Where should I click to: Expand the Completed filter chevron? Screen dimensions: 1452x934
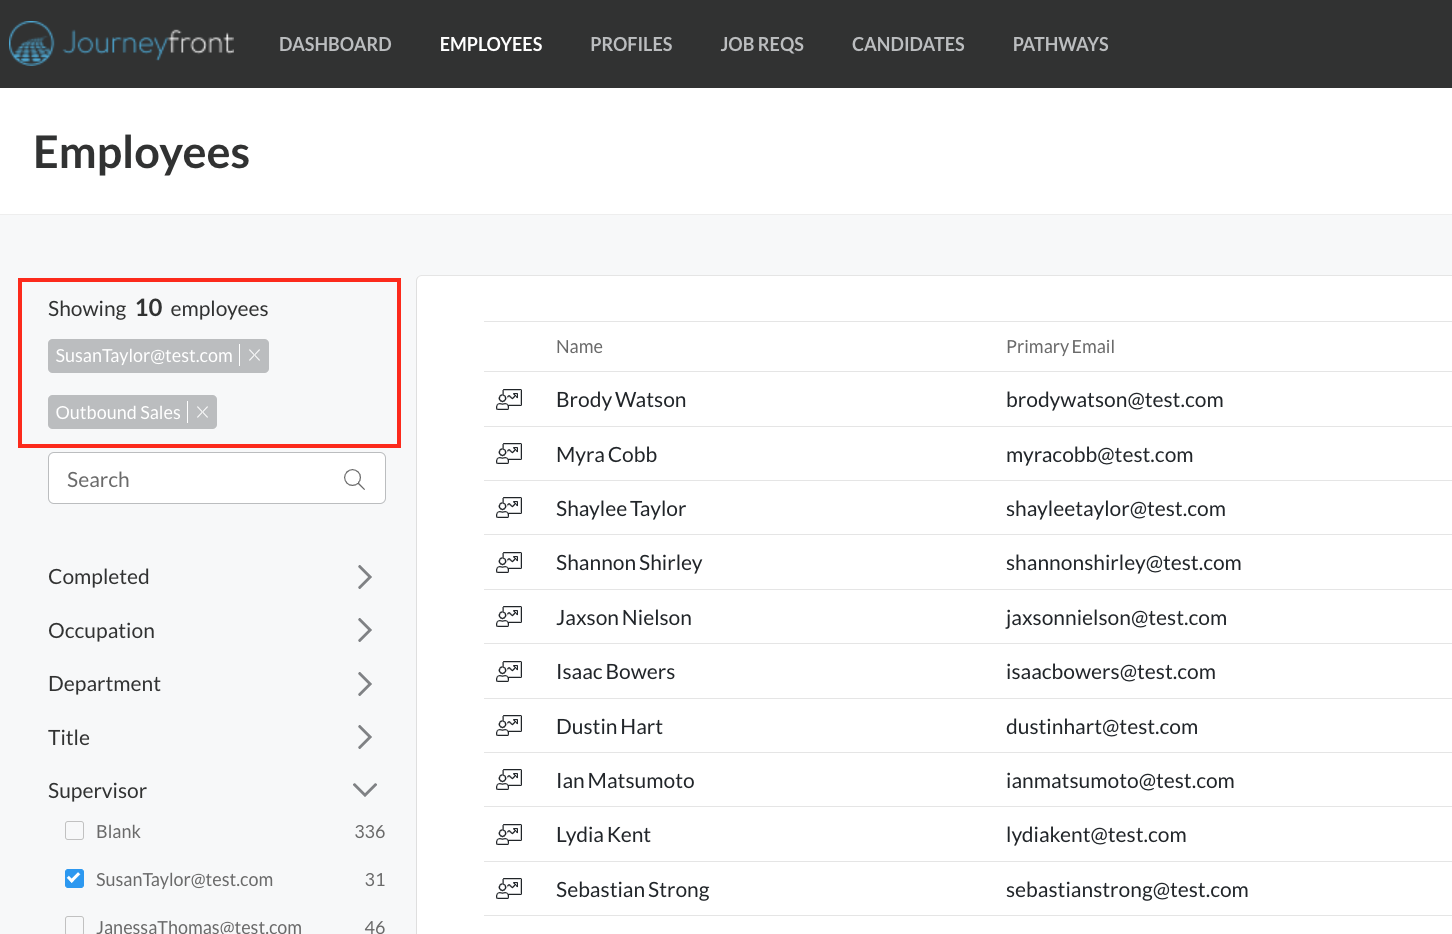pyautogui.click(x=364, y=577)
